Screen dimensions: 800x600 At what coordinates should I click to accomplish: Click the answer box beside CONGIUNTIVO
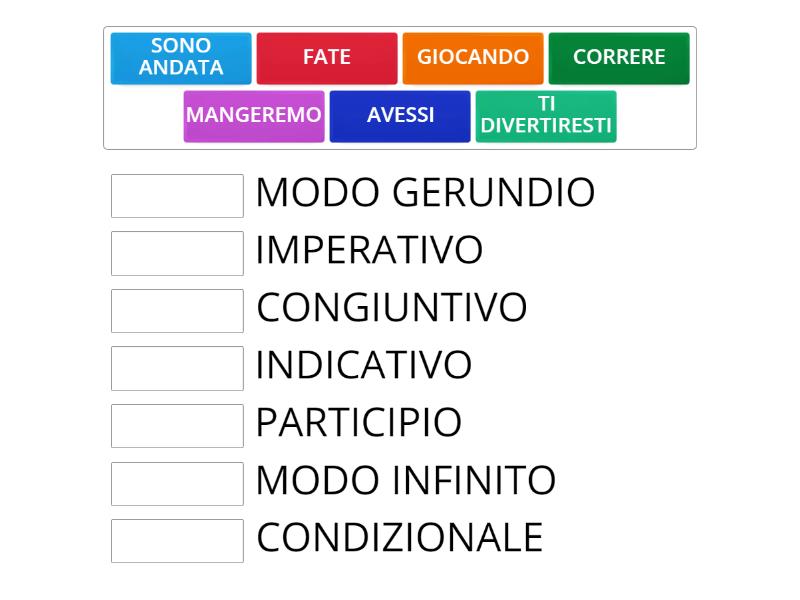177,311
